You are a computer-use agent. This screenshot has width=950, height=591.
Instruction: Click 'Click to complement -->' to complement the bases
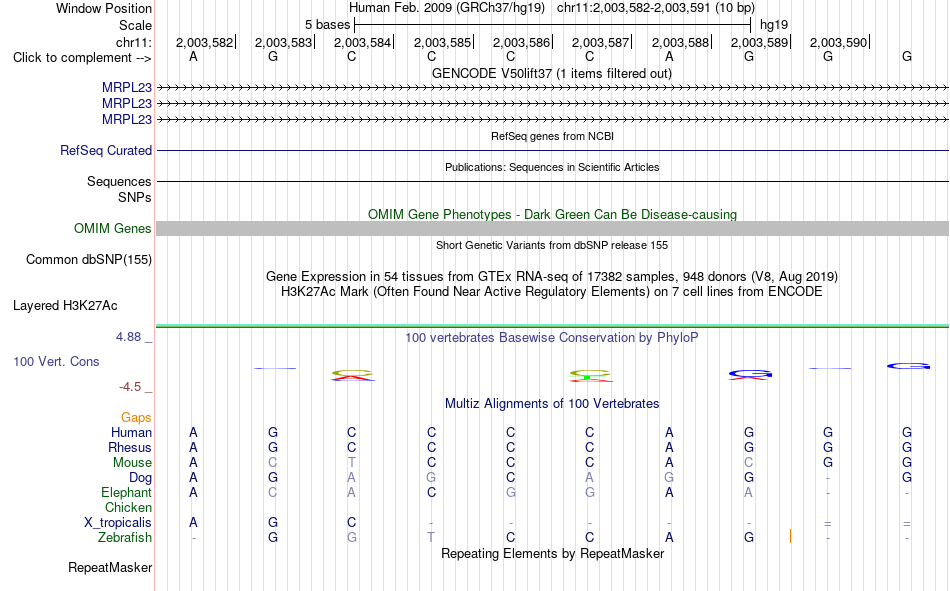[x=82, y=58]
